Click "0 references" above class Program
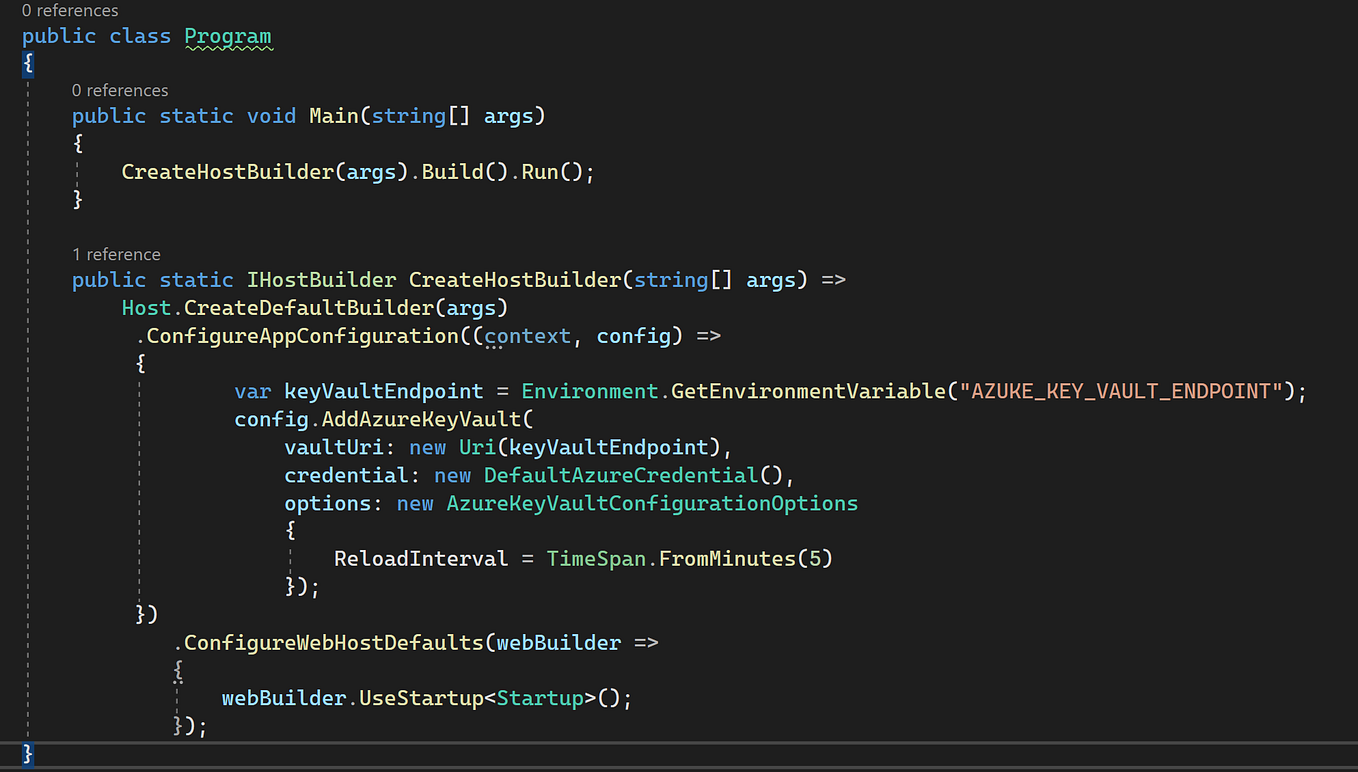The image size is (1358, 772). (69, 10)
